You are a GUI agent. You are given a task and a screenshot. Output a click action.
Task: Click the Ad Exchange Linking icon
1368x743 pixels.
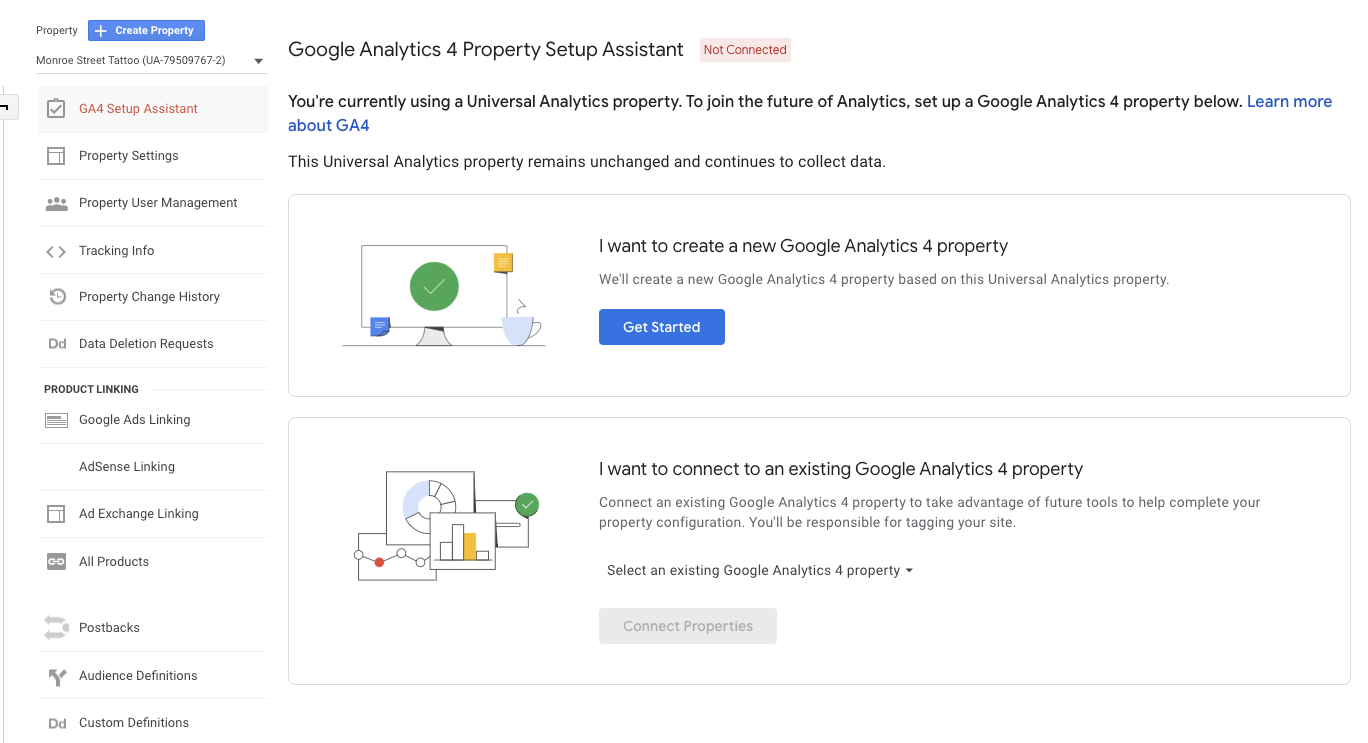point(56,514)
